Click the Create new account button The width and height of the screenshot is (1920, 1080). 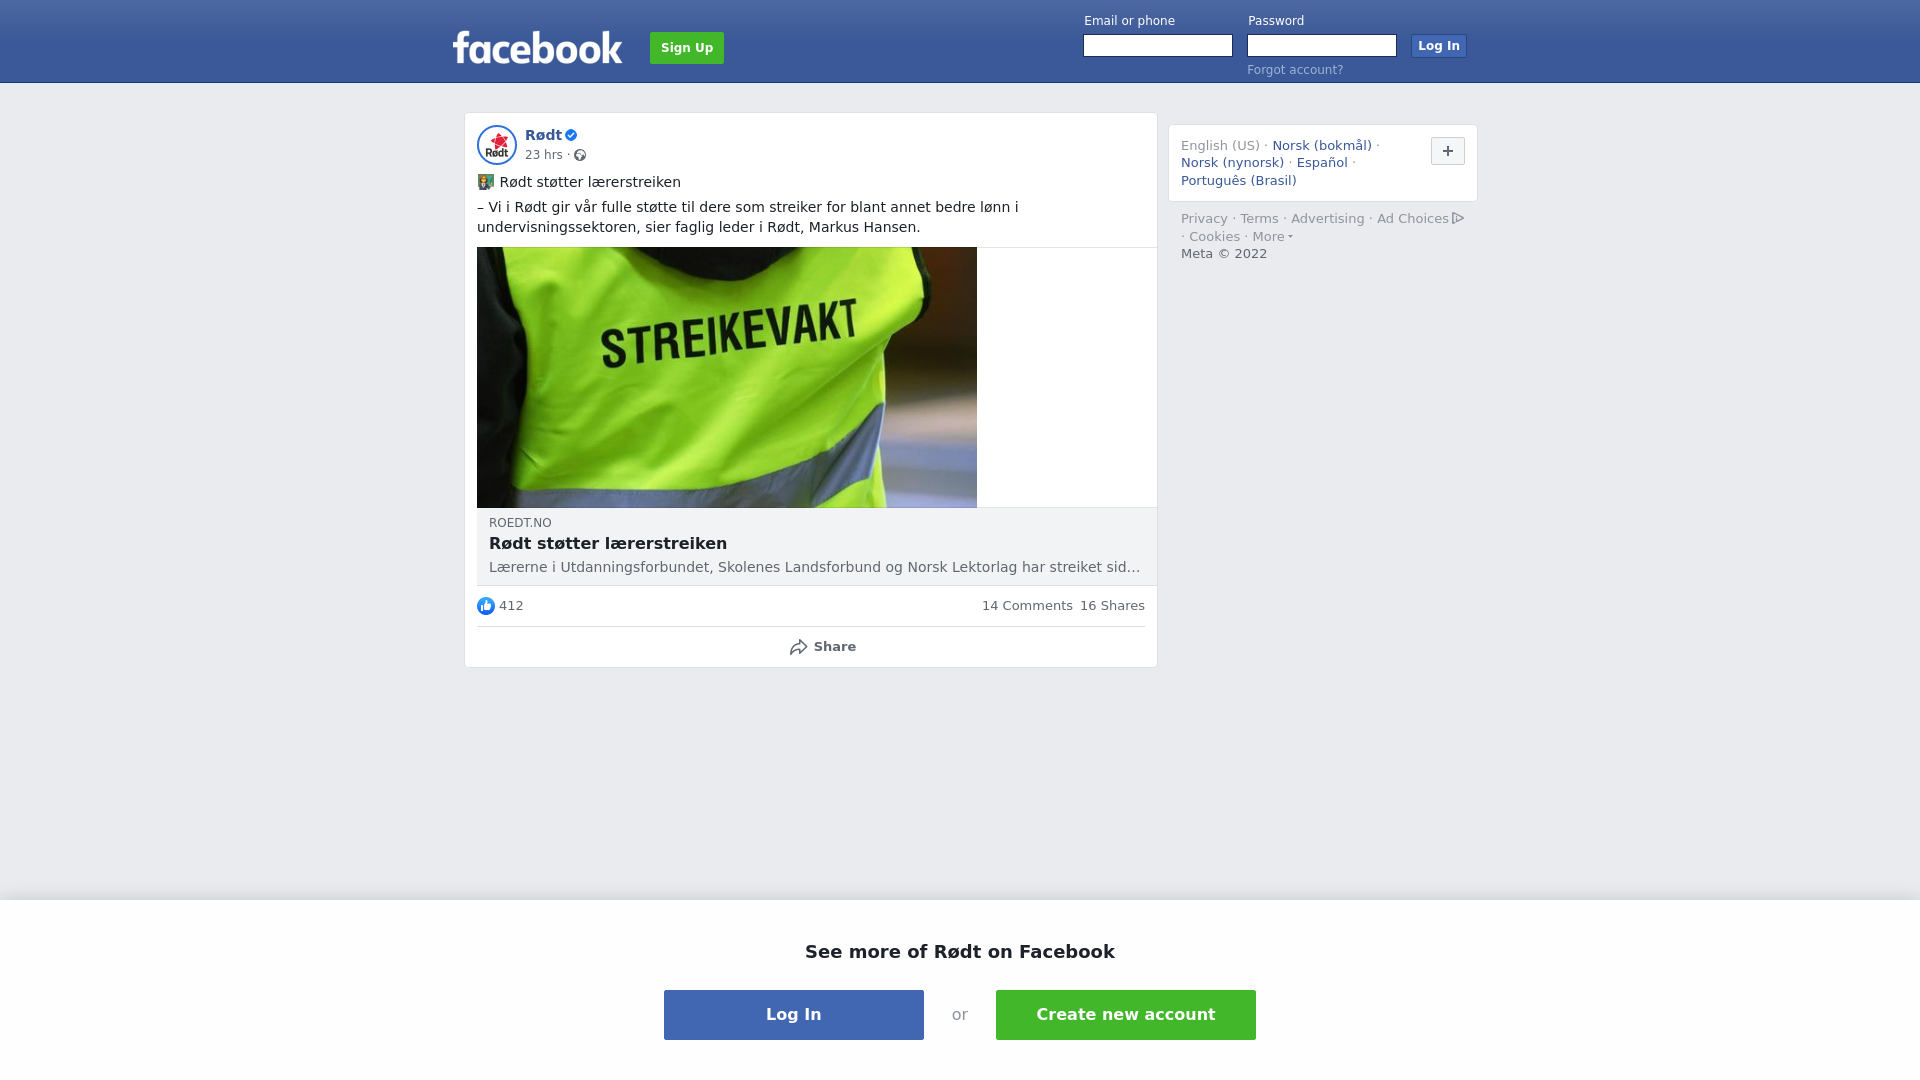pyautogui.click(x=1126, y=1015)
